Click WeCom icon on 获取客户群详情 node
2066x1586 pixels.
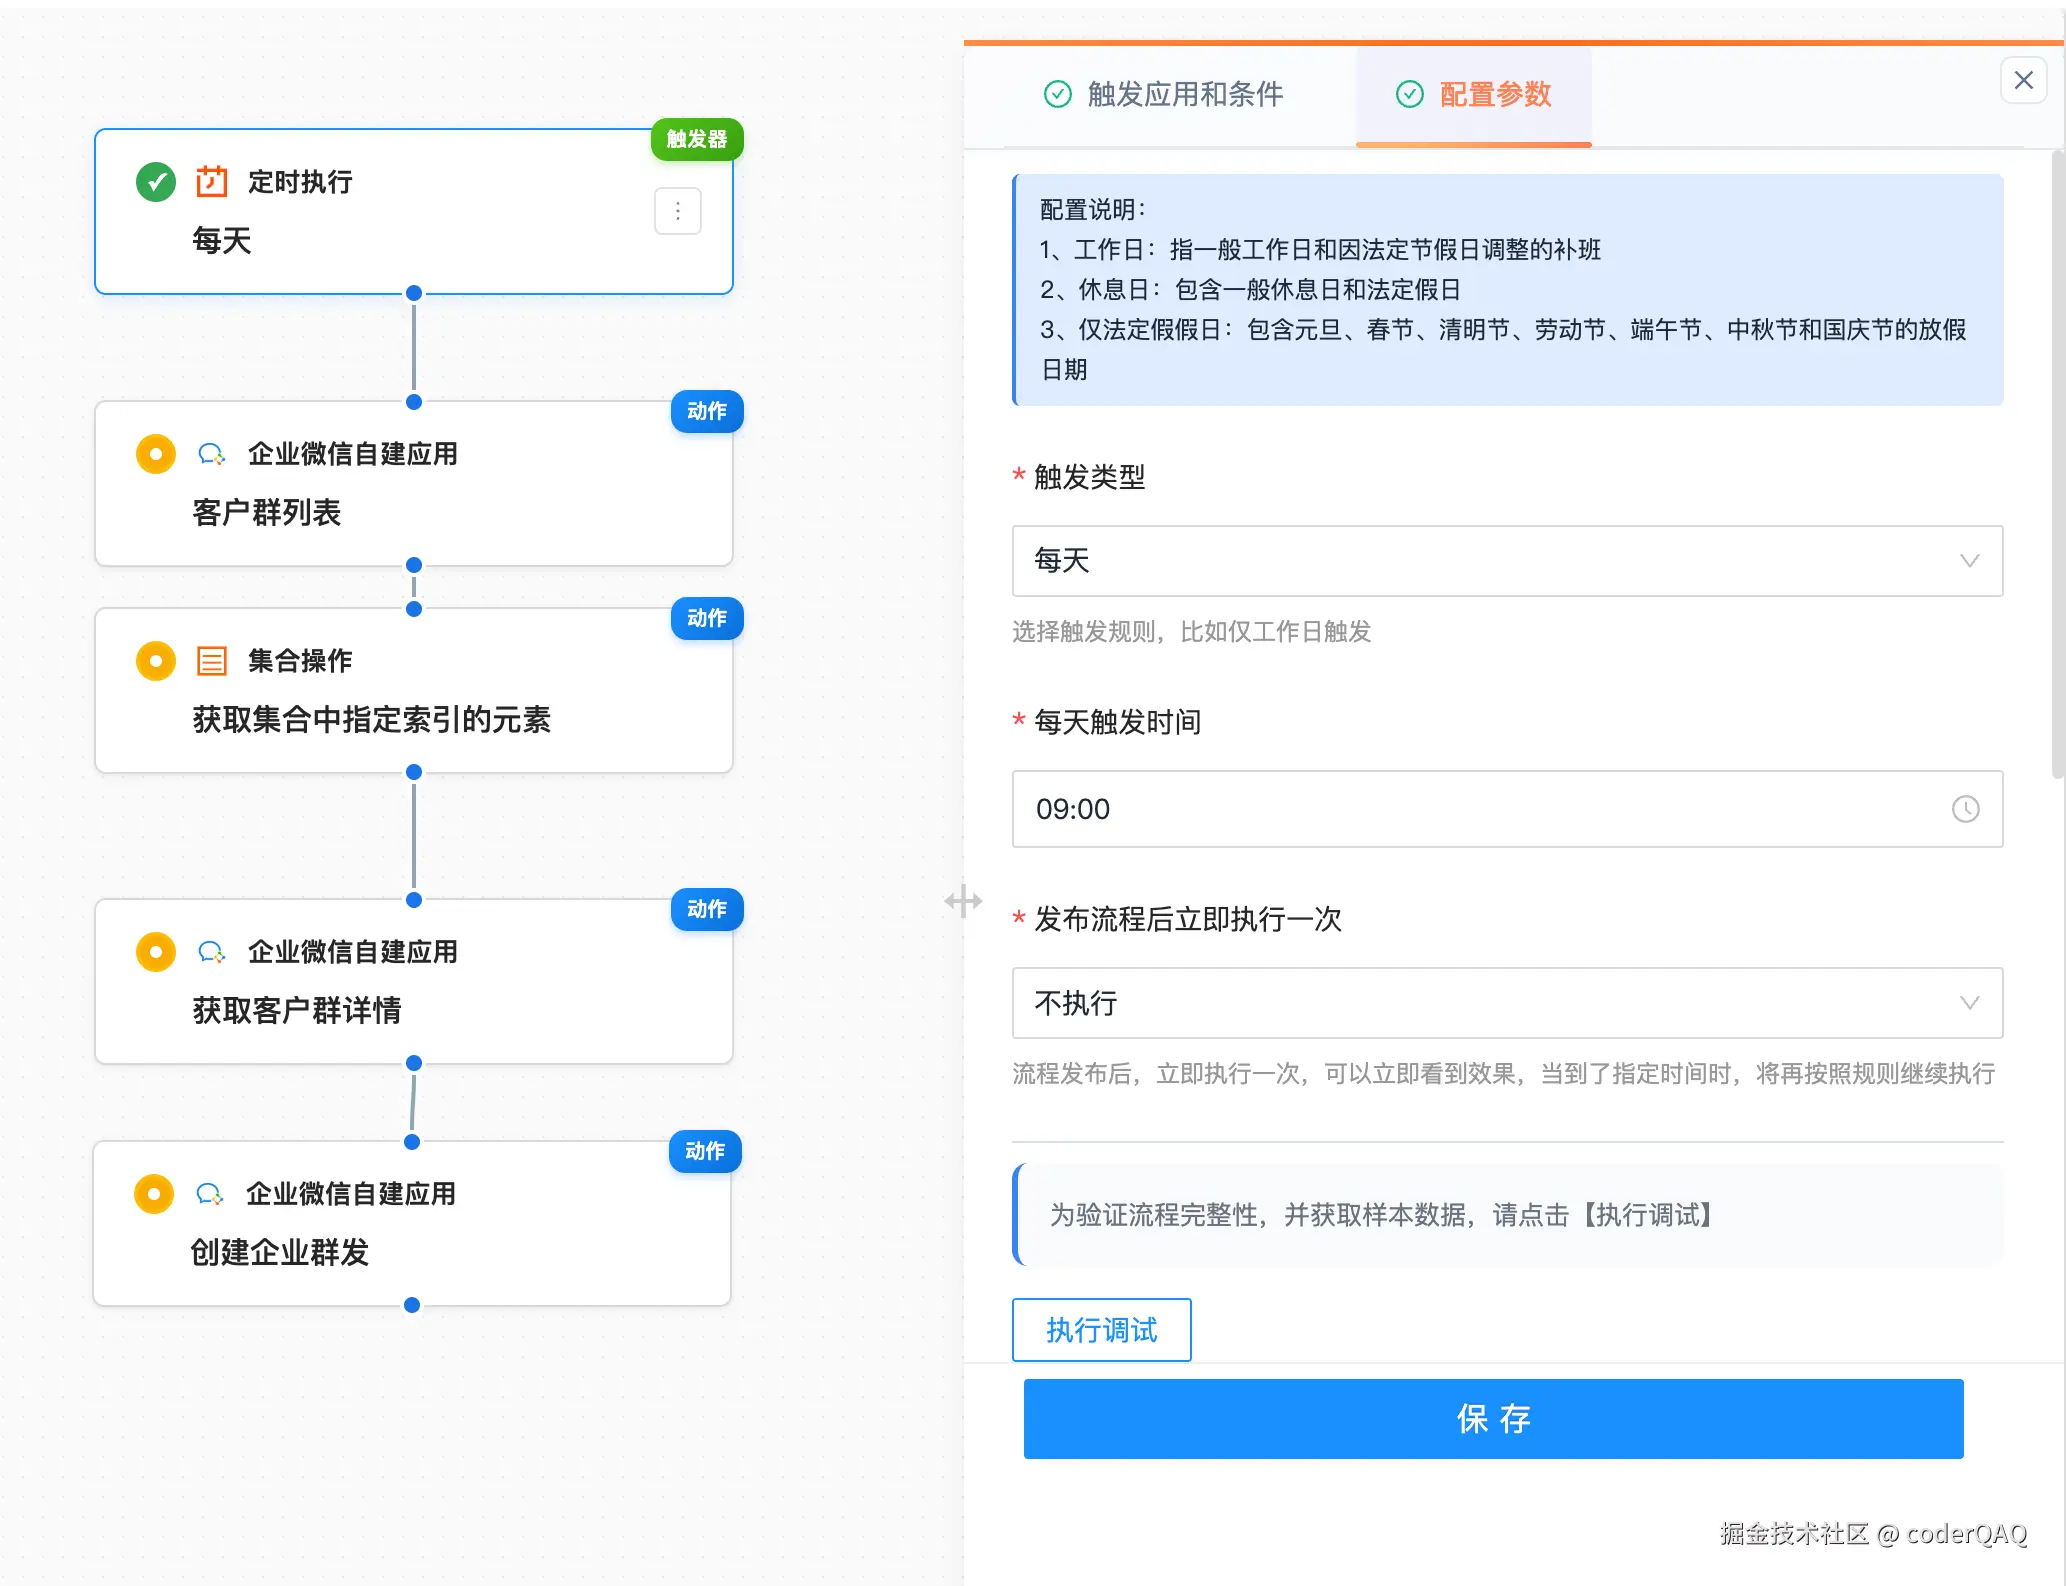pos(211,952)
